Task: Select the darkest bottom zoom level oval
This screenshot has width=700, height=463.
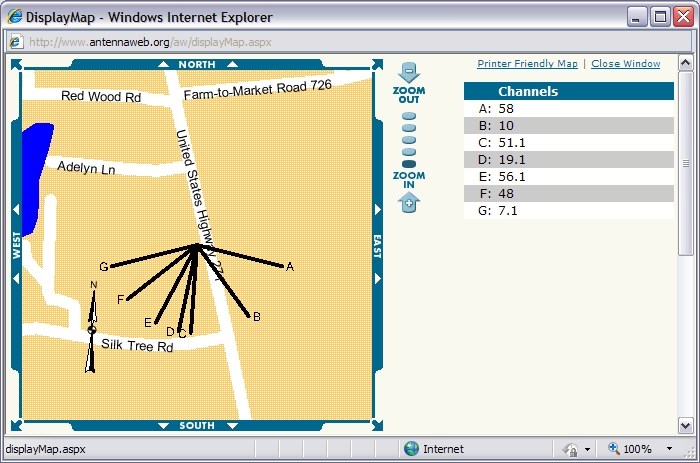Action: [x=409, y=164]
